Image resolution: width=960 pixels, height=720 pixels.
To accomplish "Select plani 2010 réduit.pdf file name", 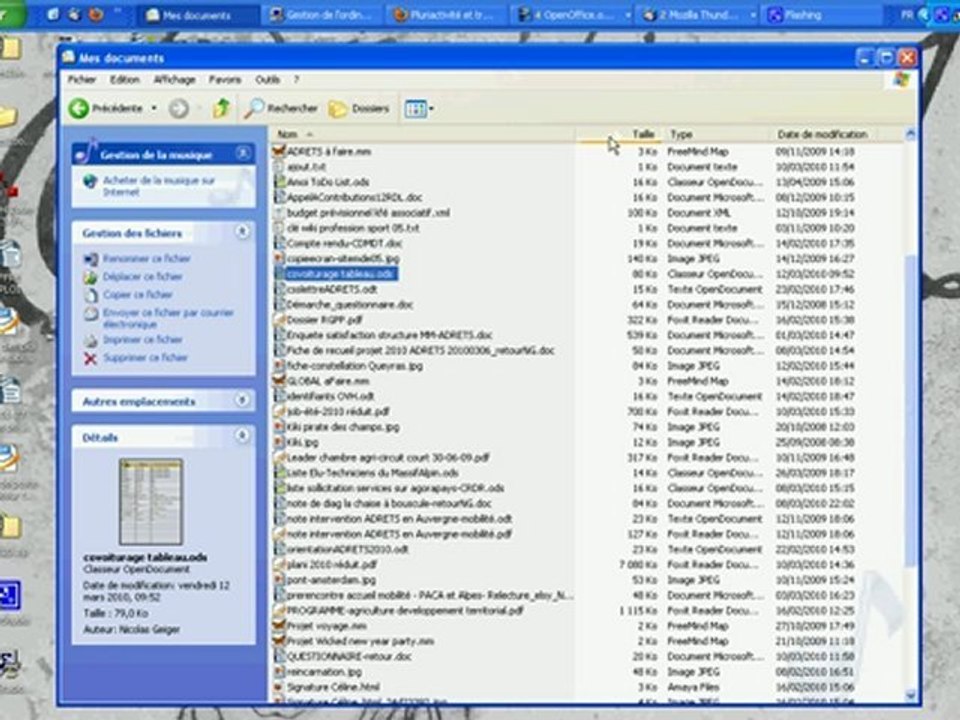I will (332, 564).
